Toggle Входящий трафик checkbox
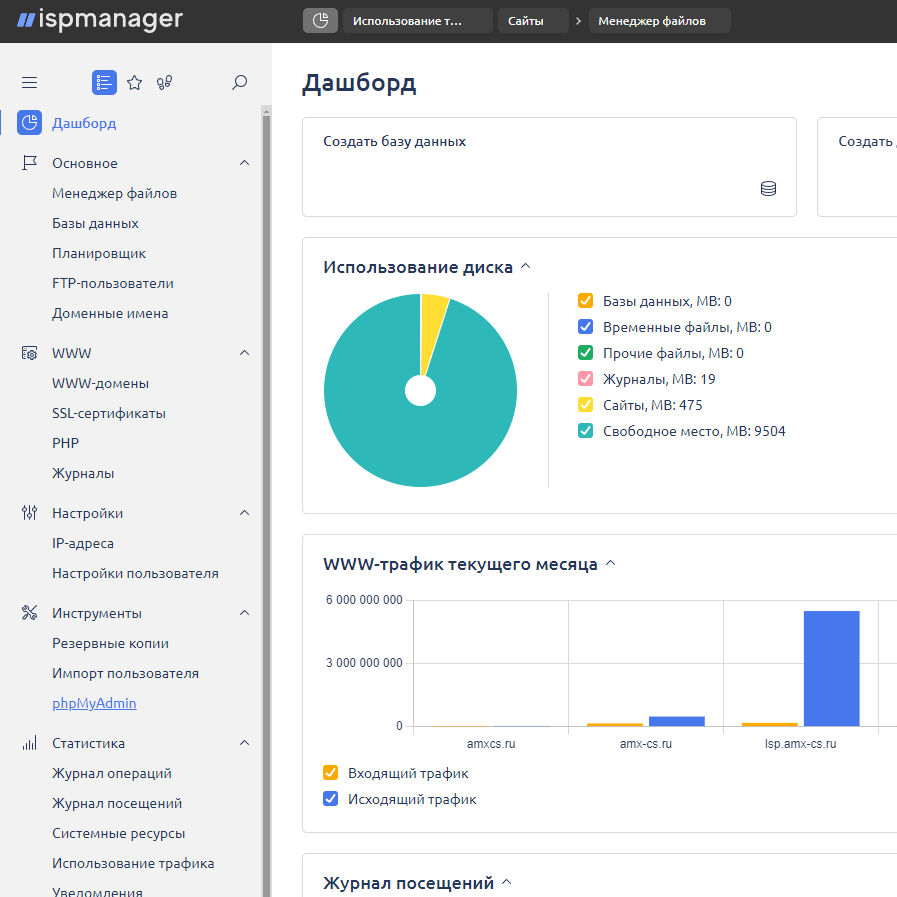This screenshot has height=897, width=897. pyautogui.click(x=331, y=772)
